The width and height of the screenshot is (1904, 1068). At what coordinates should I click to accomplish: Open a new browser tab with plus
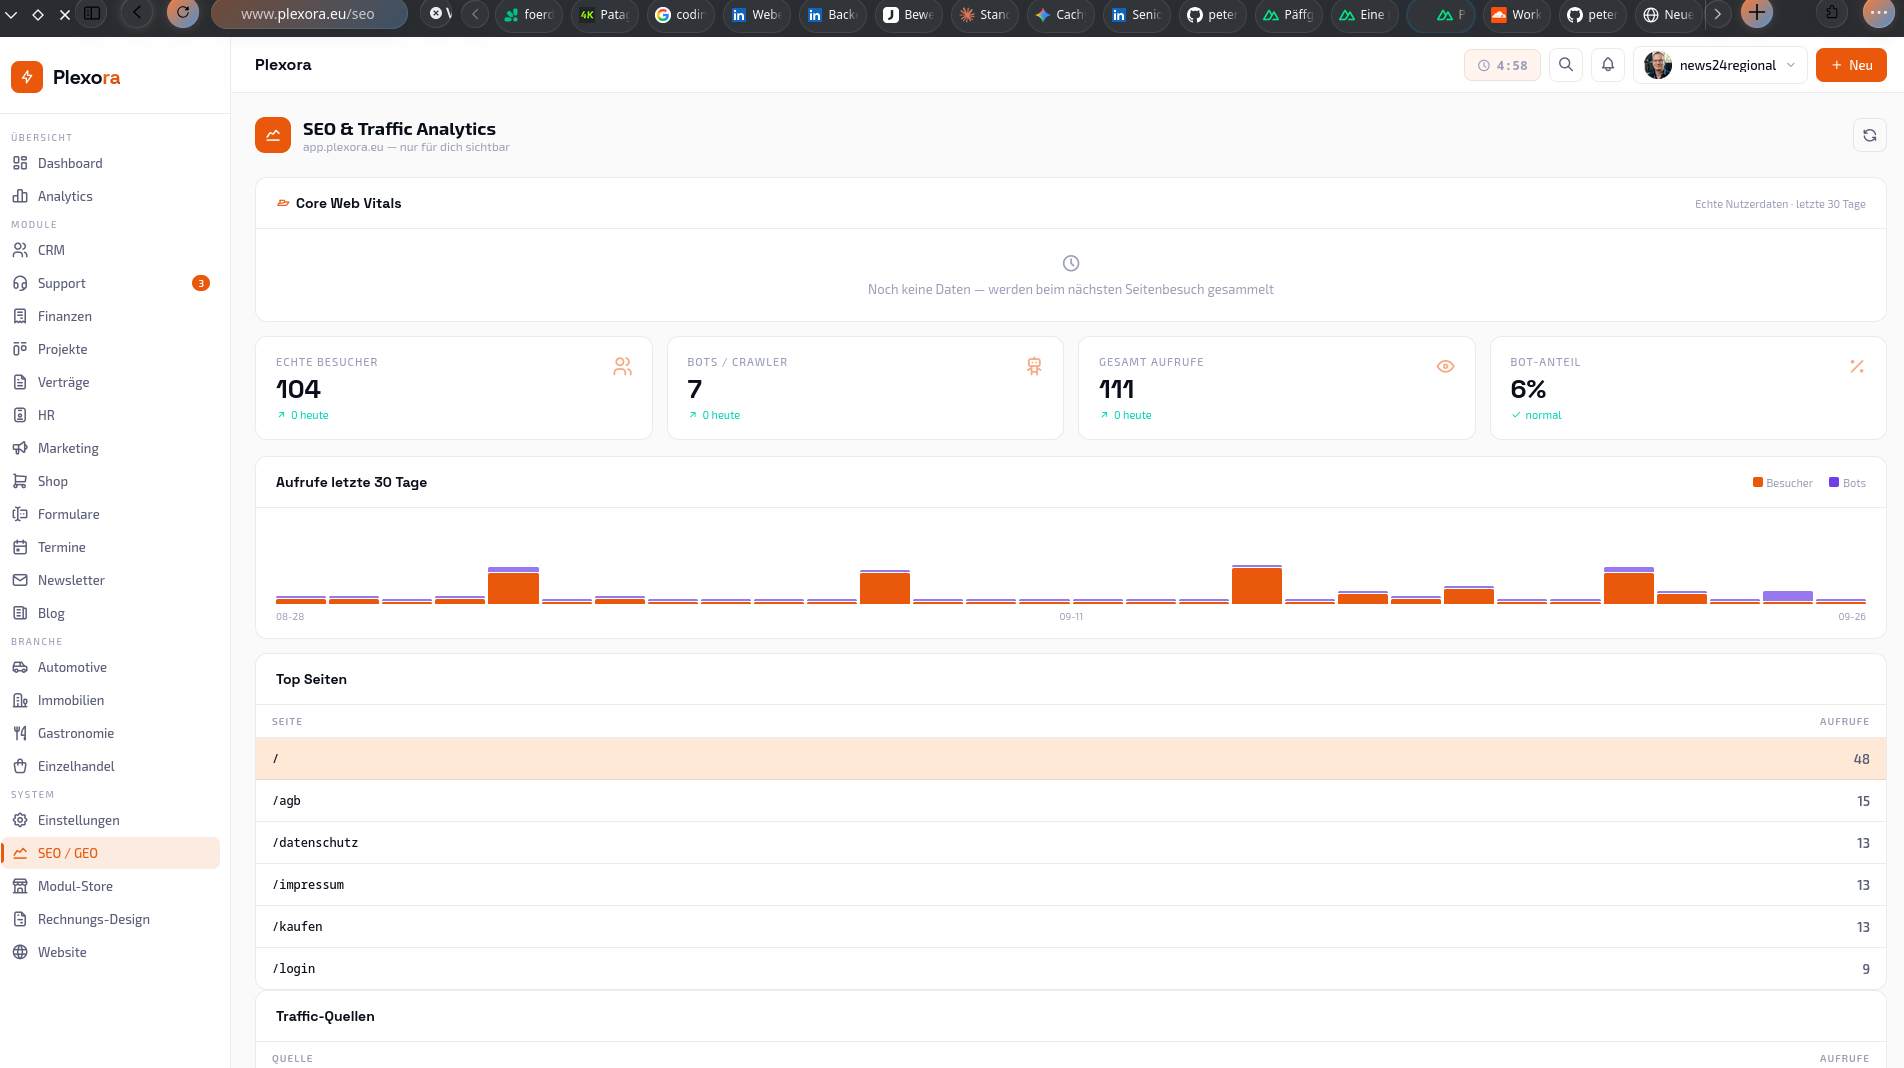coord(1757,13)
